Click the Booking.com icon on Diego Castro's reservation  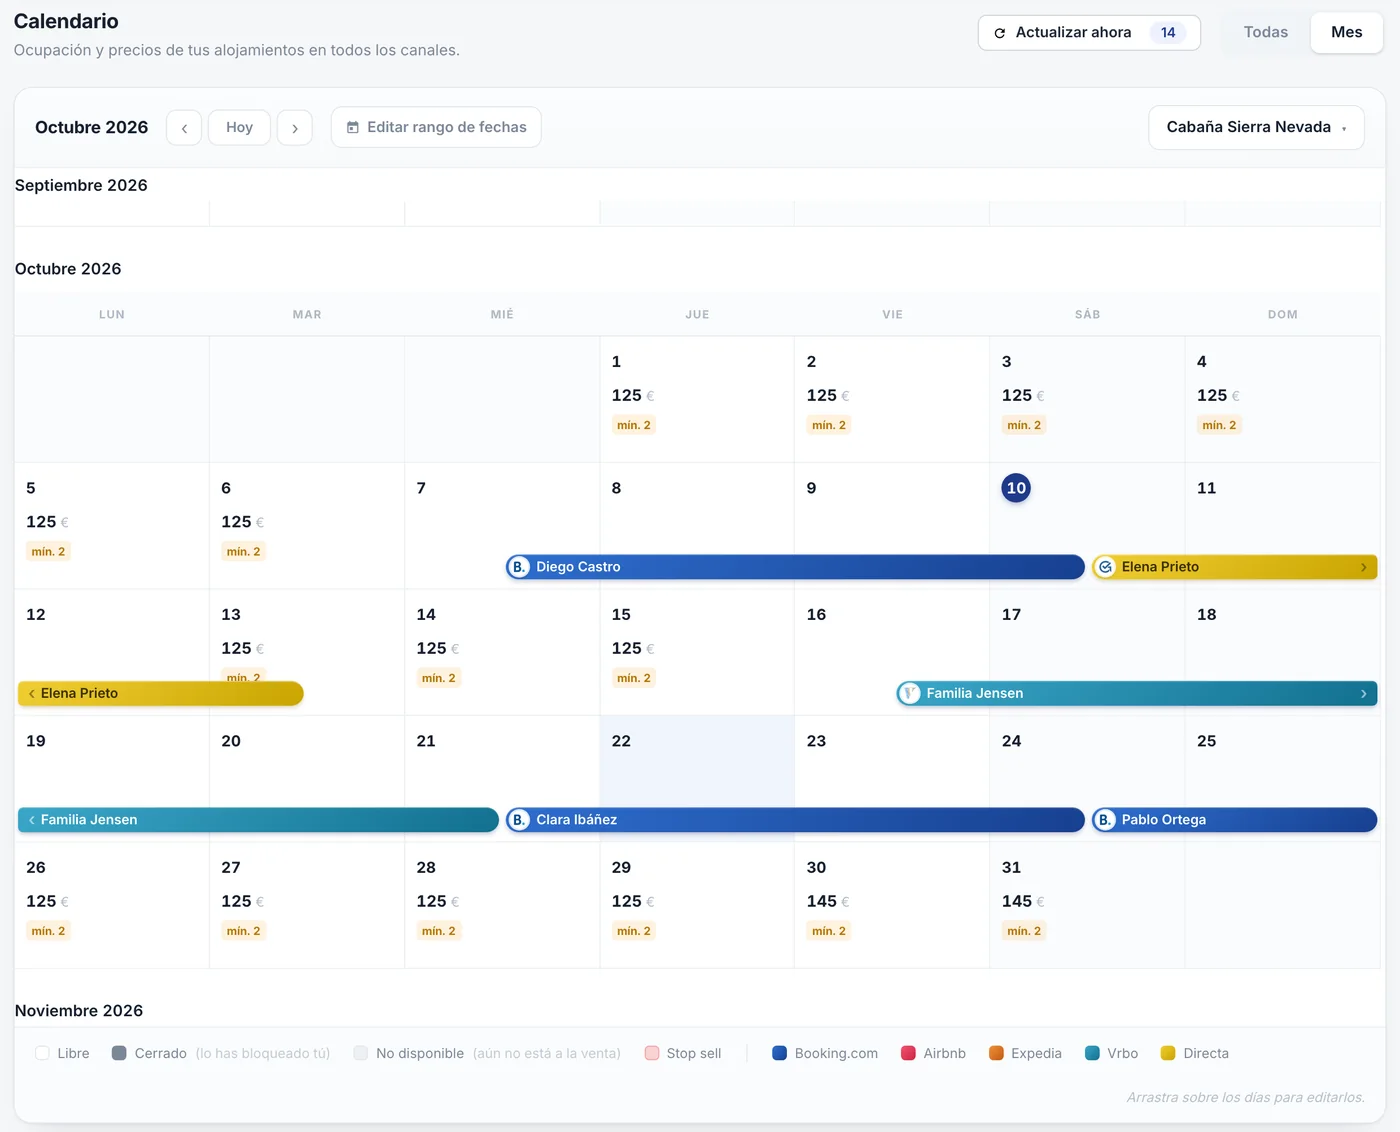[x=518, y=567]
